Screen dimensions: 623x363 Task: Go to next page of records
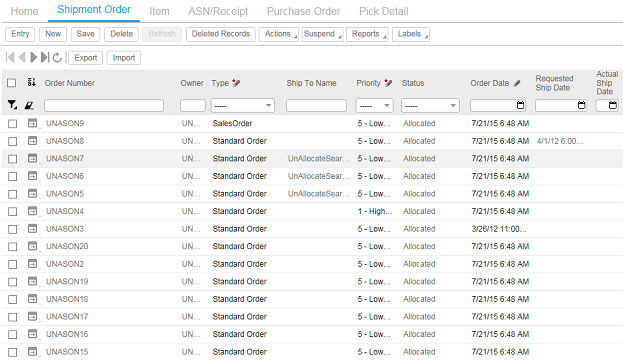[34, 58]
